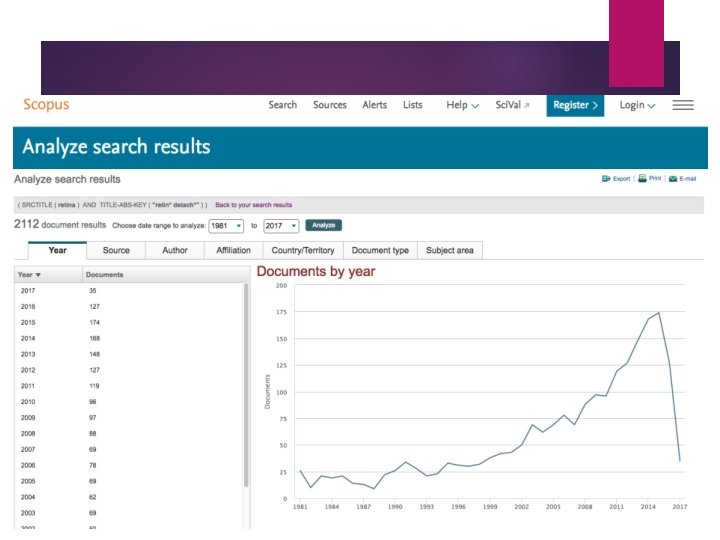Select the 2003 row in year table

(129, 513)
